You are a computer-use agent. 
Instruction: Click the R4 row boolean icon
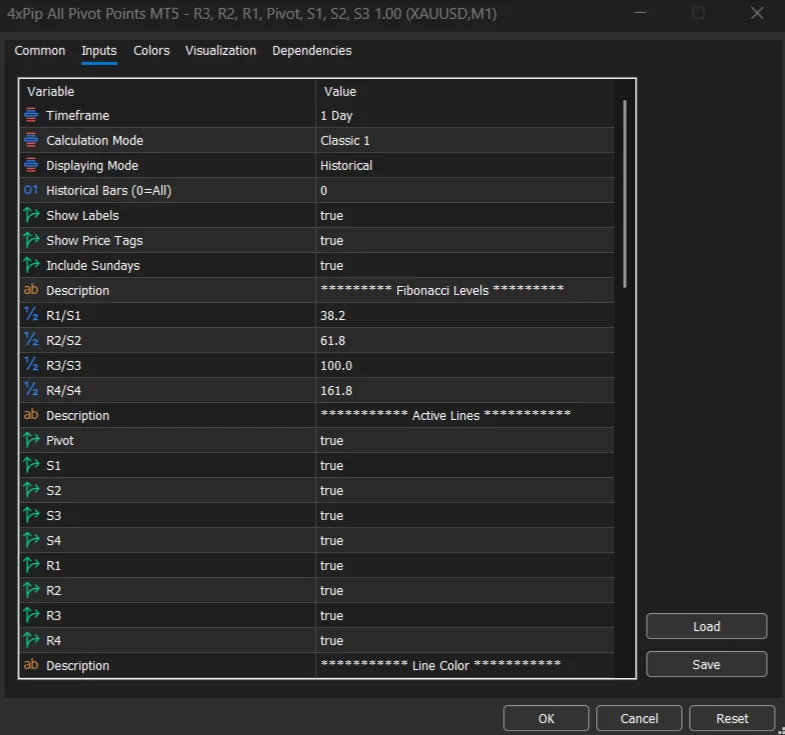[x=31, y=640]
